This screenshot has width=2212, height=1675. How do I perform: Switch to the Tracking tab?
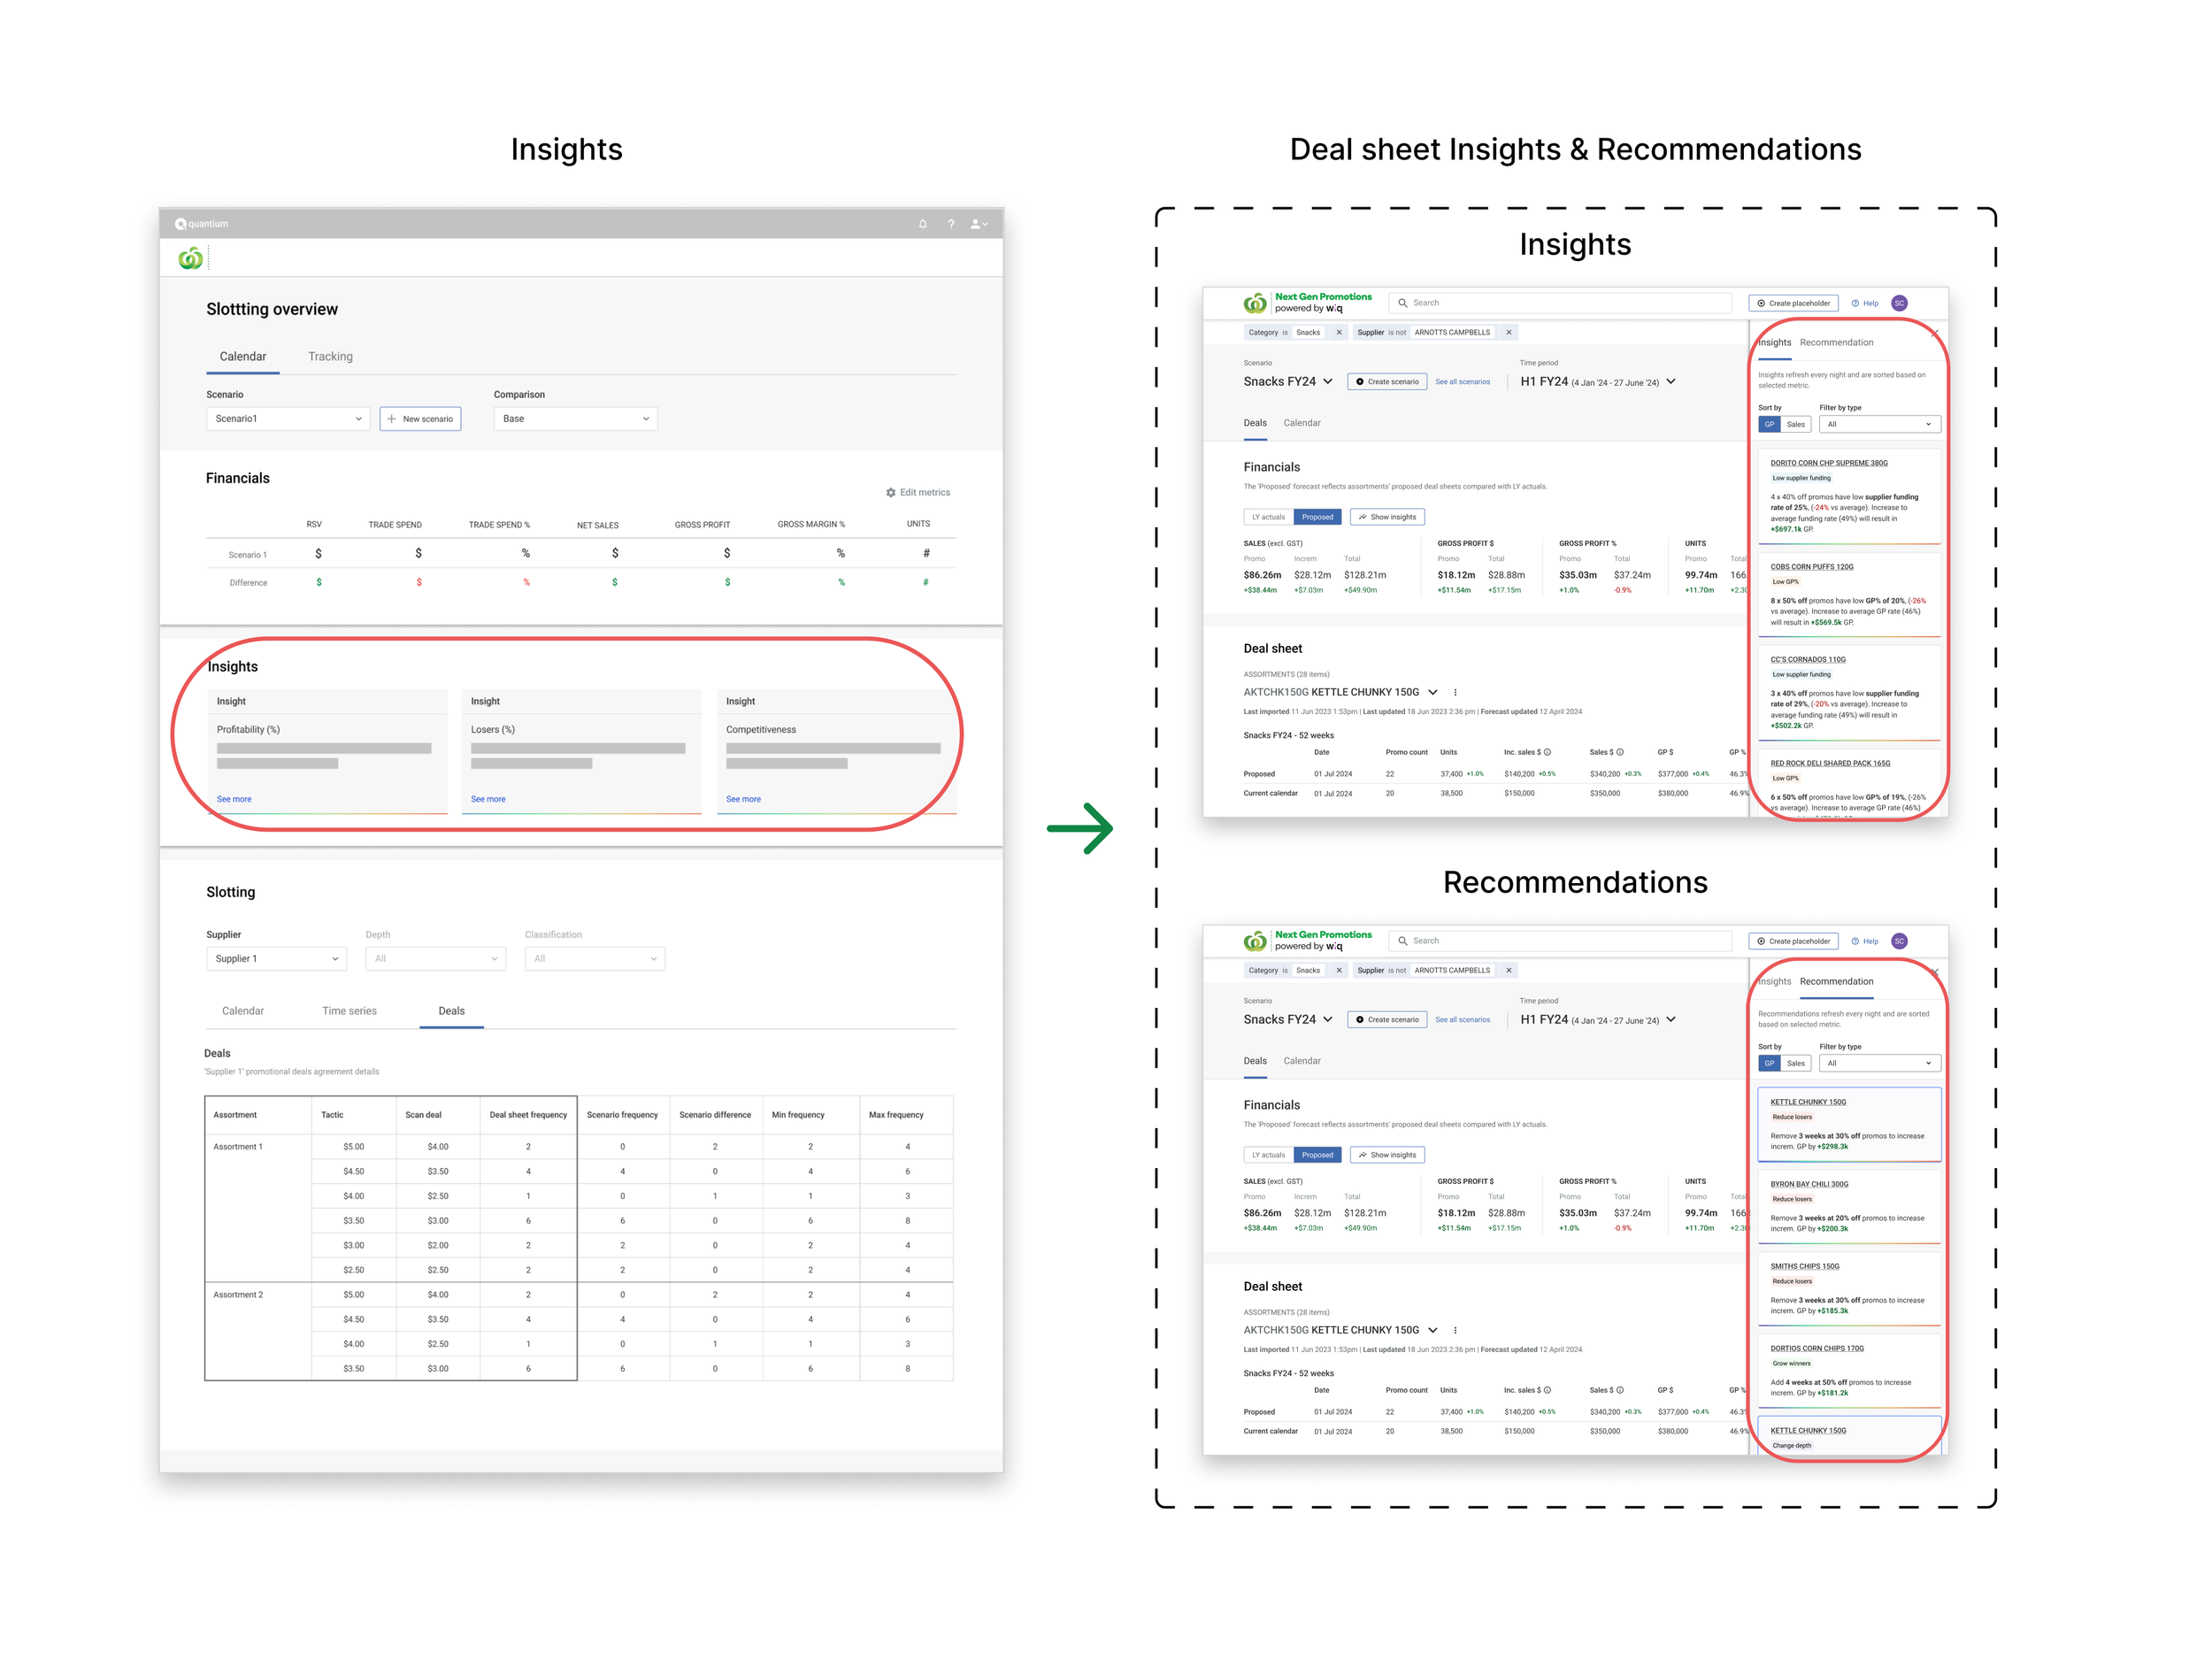tap(330, 357)
